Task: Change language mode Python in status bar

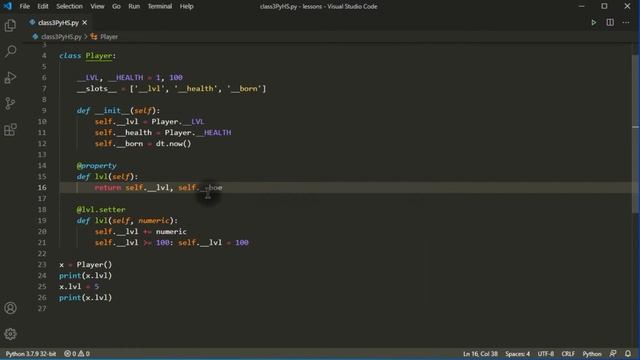Action: point(592,353)
